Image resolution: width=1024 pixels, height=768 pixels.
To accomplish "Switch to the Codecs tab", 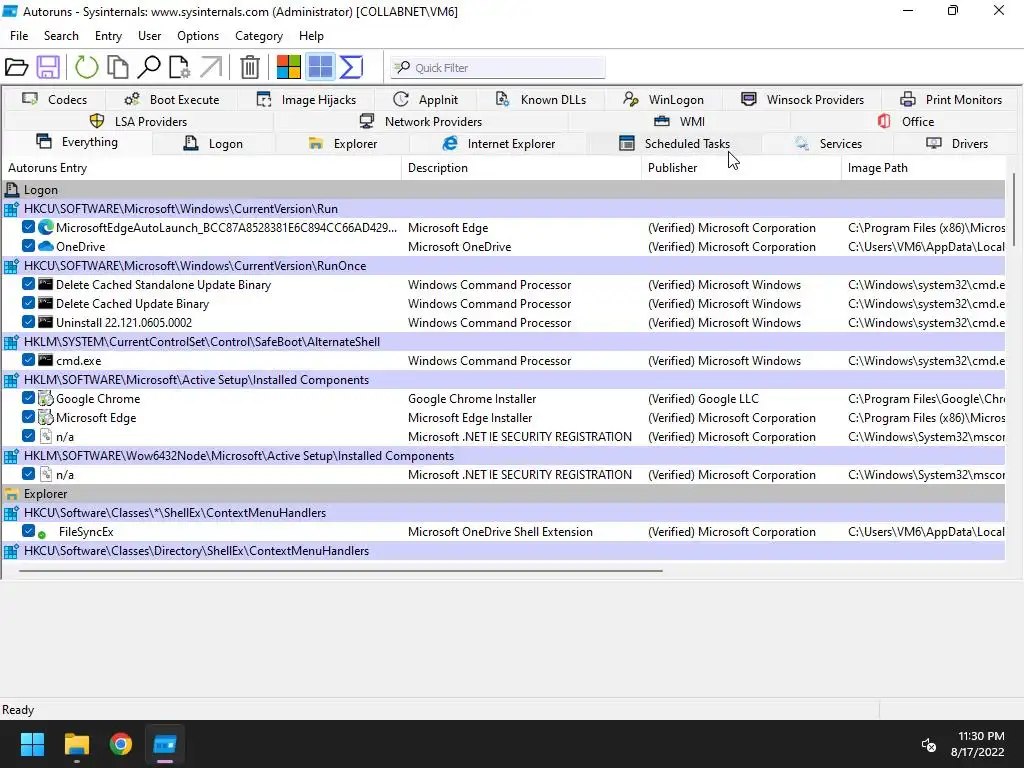I will pos(54,99).
